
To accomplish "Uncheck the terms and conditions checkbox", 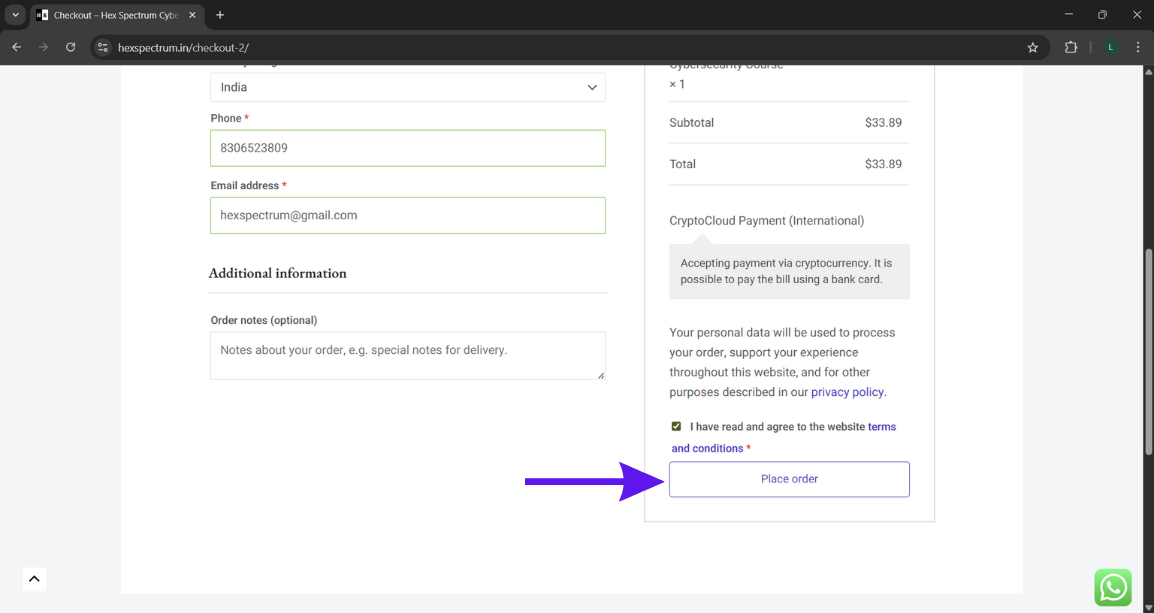I will point(676,426).
